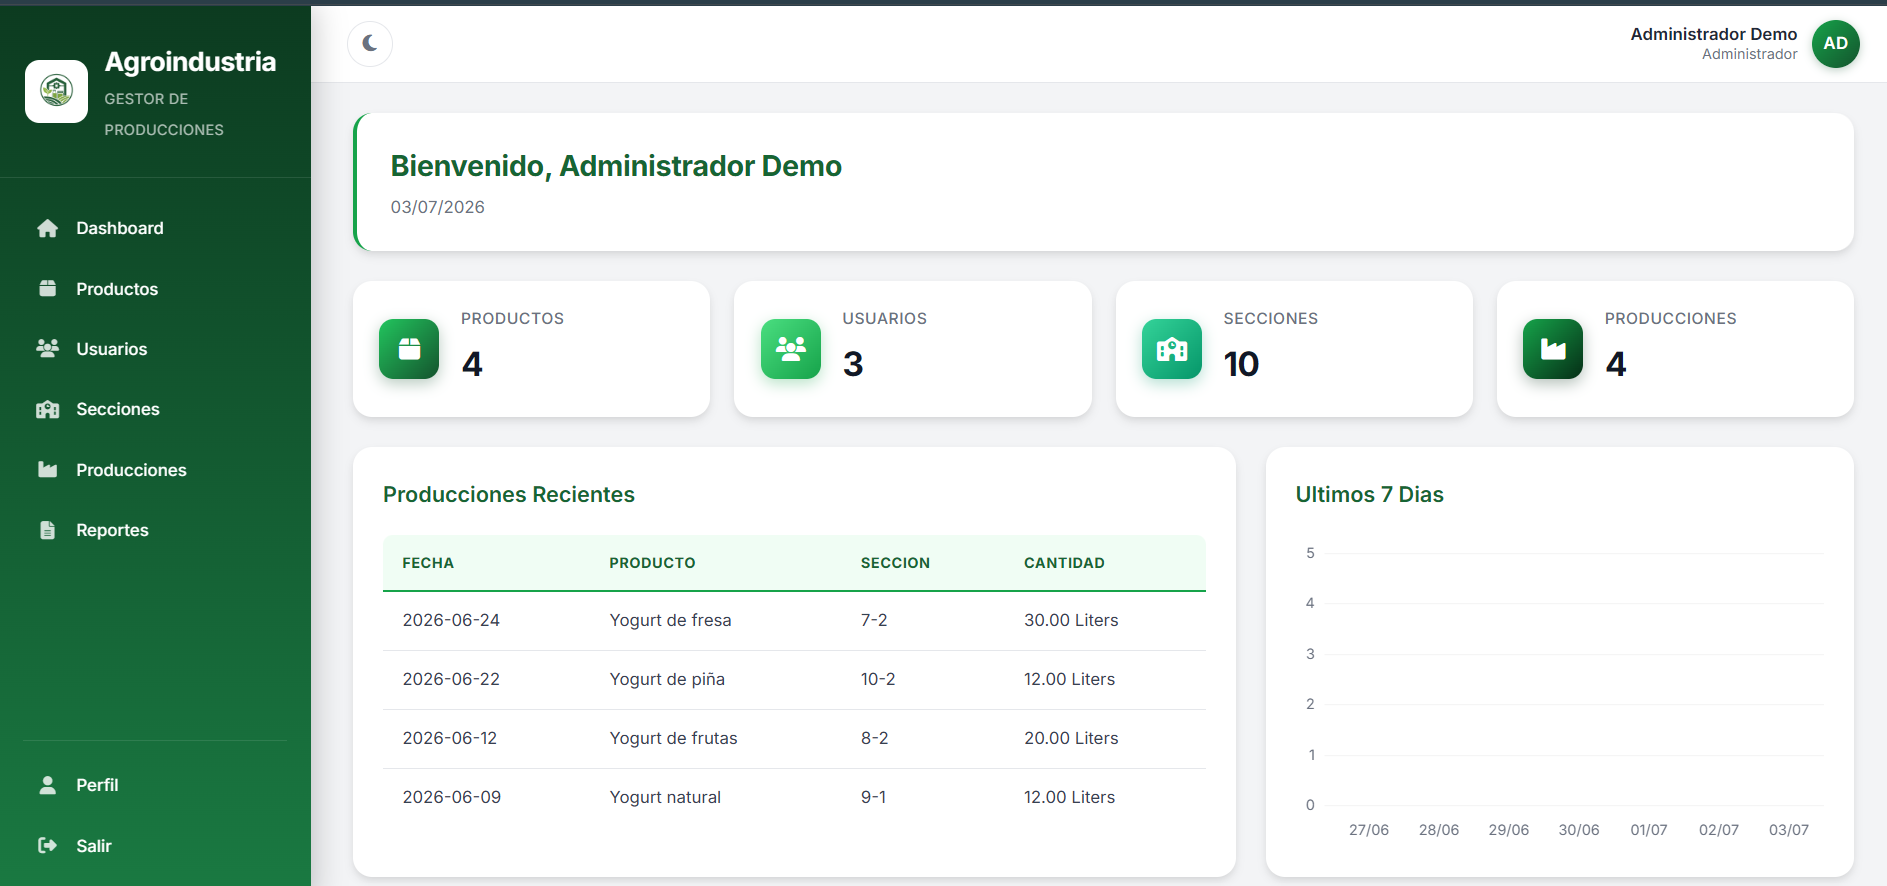Click the Agroindustria logo icon
The width and height of the screenshot is (1887, 886).
point(56,91)
